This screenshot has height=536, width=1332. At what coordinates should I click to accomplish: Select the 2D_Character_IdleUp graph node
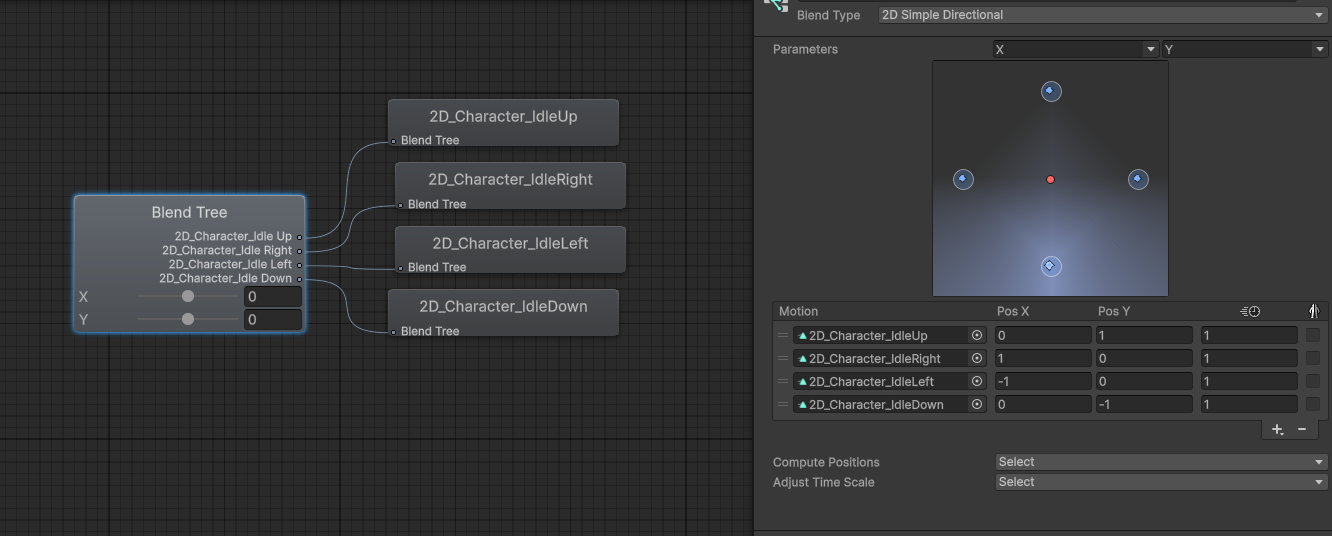pyautogui.click(x=503, y=117)
